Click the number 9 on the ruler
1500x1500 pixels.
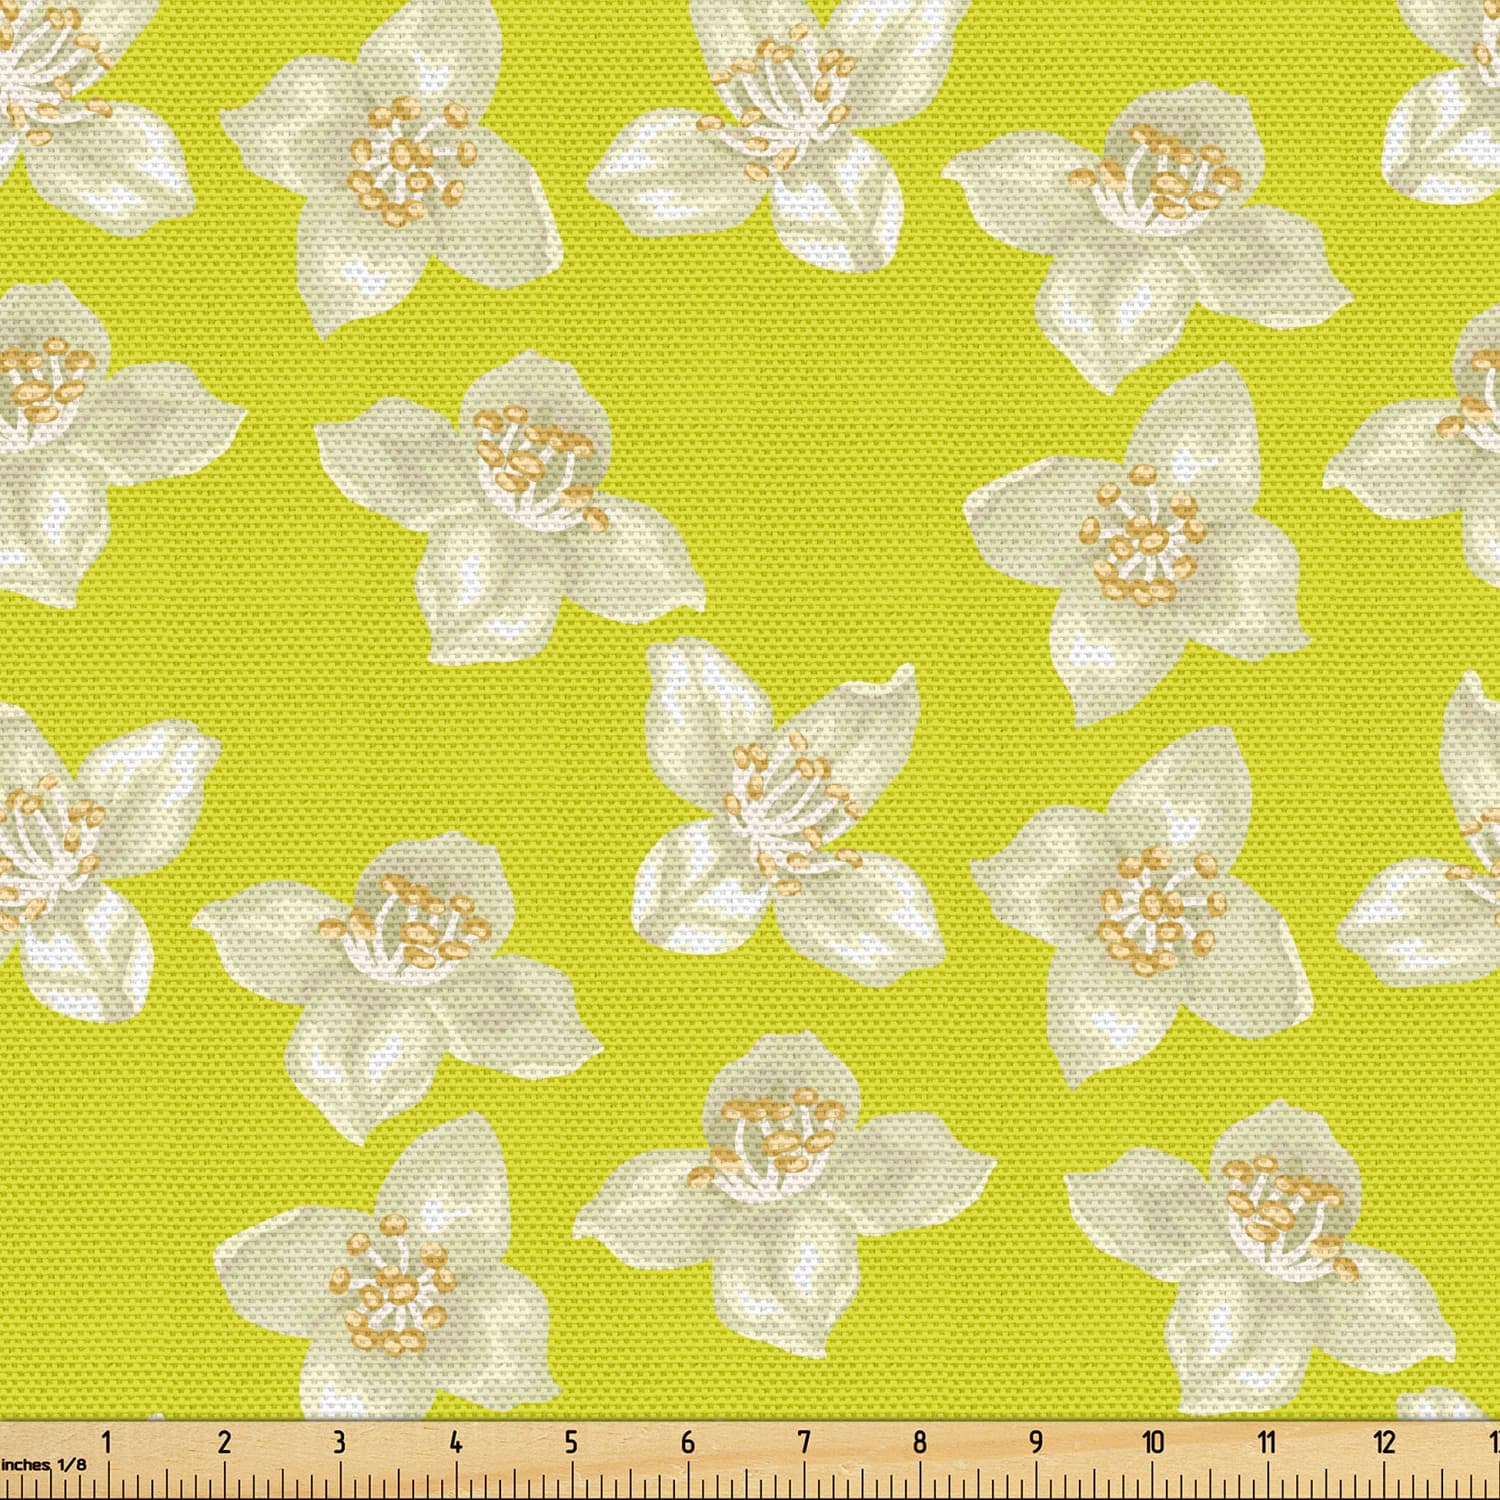1036,1442
